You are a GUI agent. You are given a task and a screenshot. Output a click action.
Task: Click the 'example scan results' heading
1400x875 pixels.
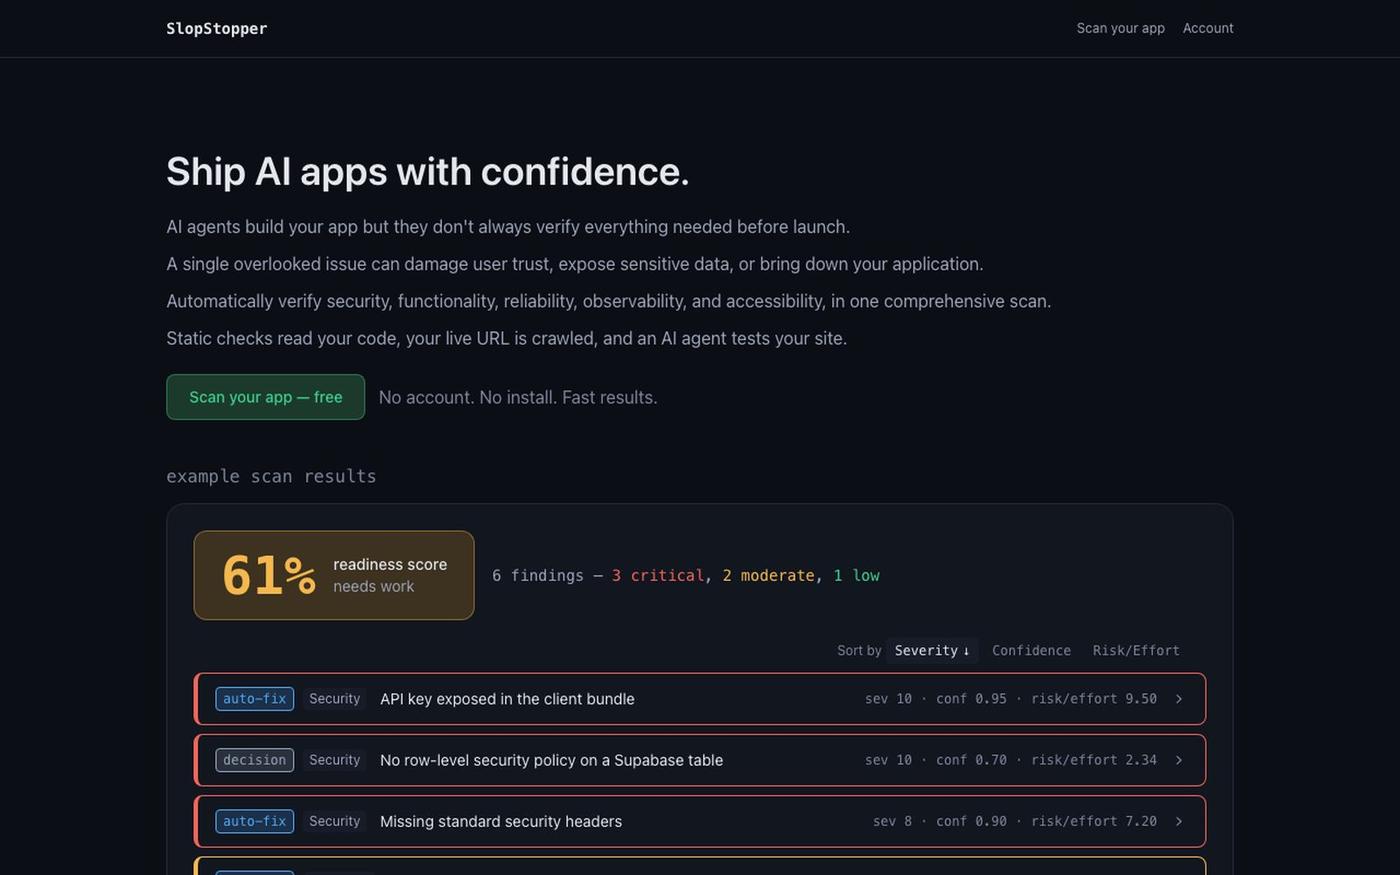(271, 476)
